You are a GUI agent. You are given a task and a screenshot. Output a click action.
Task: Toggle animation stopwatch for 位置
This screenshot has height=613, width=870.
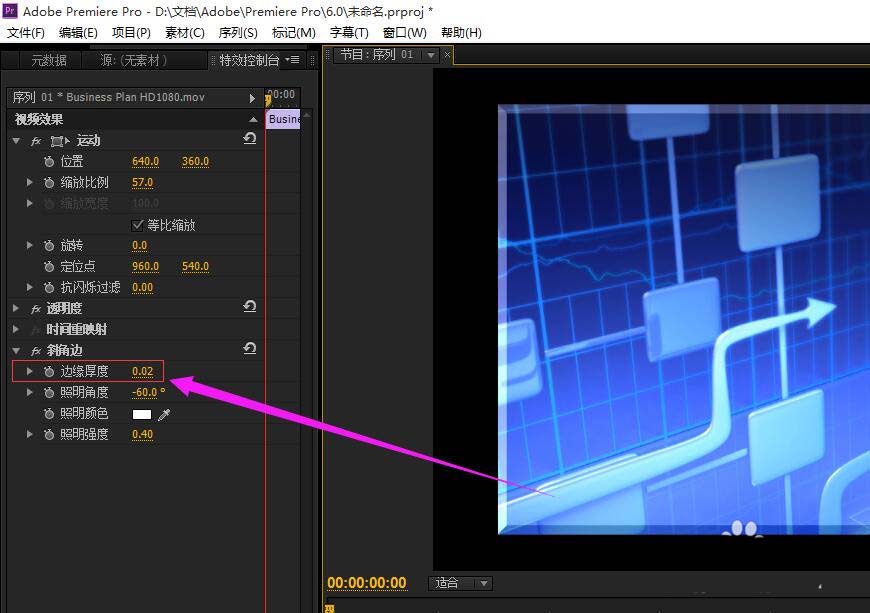tap(49, 161)
